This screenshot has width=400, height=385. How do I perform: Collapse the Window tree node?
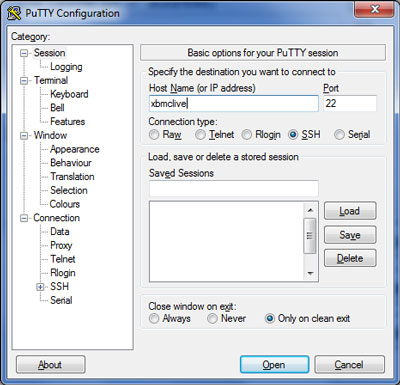(x=24, y=136)
